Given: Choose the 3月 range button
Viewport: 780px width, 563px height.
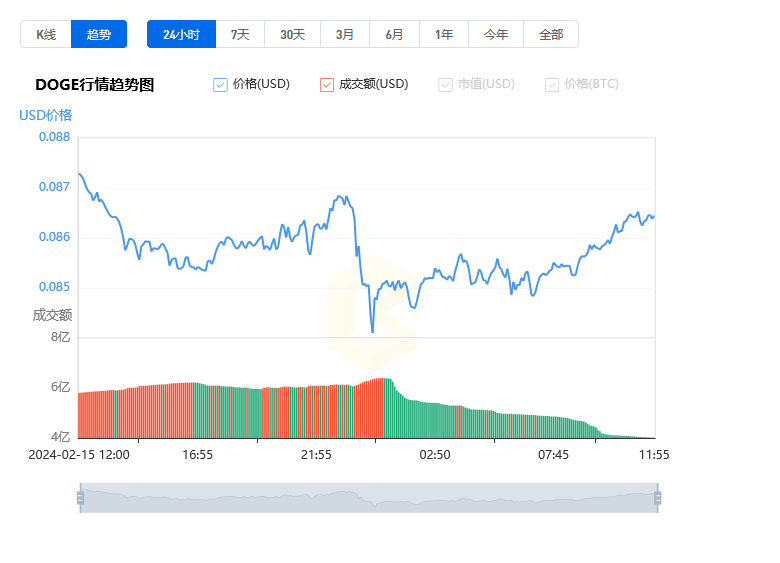Looking at the screenshot, I should coord(345,34).
